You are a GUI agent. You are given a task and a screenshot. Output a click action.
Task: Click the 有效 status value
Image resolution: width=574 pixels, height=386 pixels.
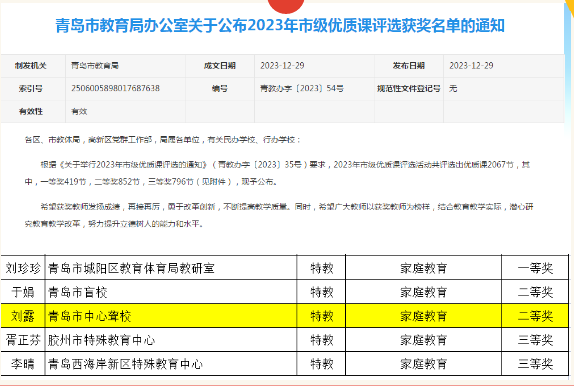[79, 111]
